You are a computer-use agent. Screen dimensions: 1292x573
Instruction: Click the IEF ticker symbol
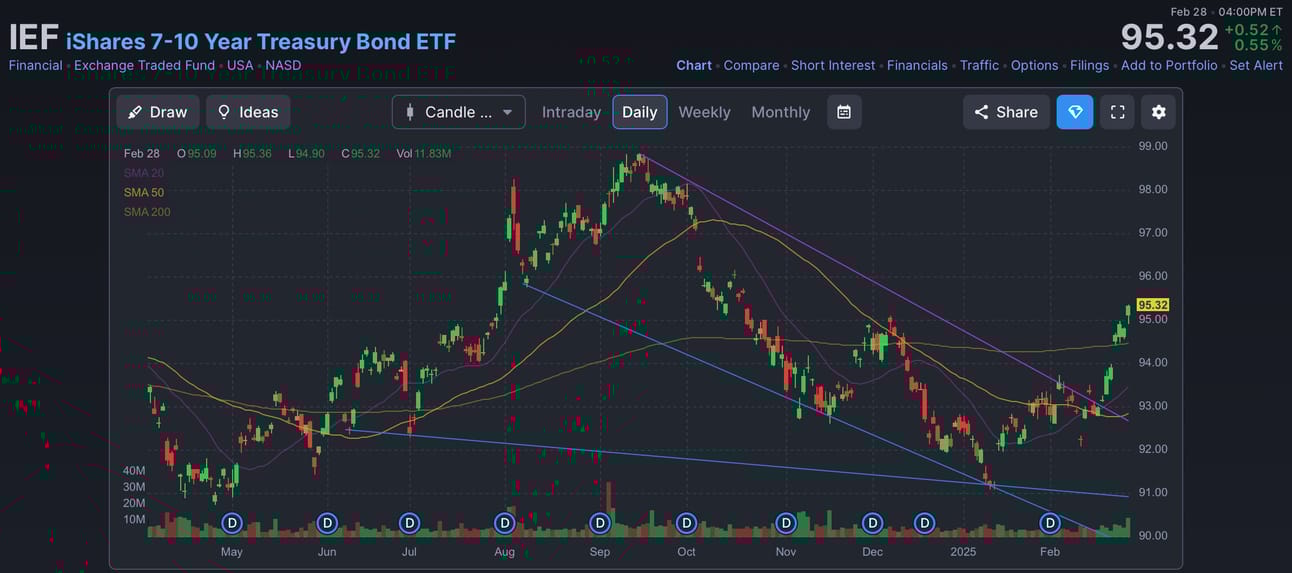(x=34, y=38)
